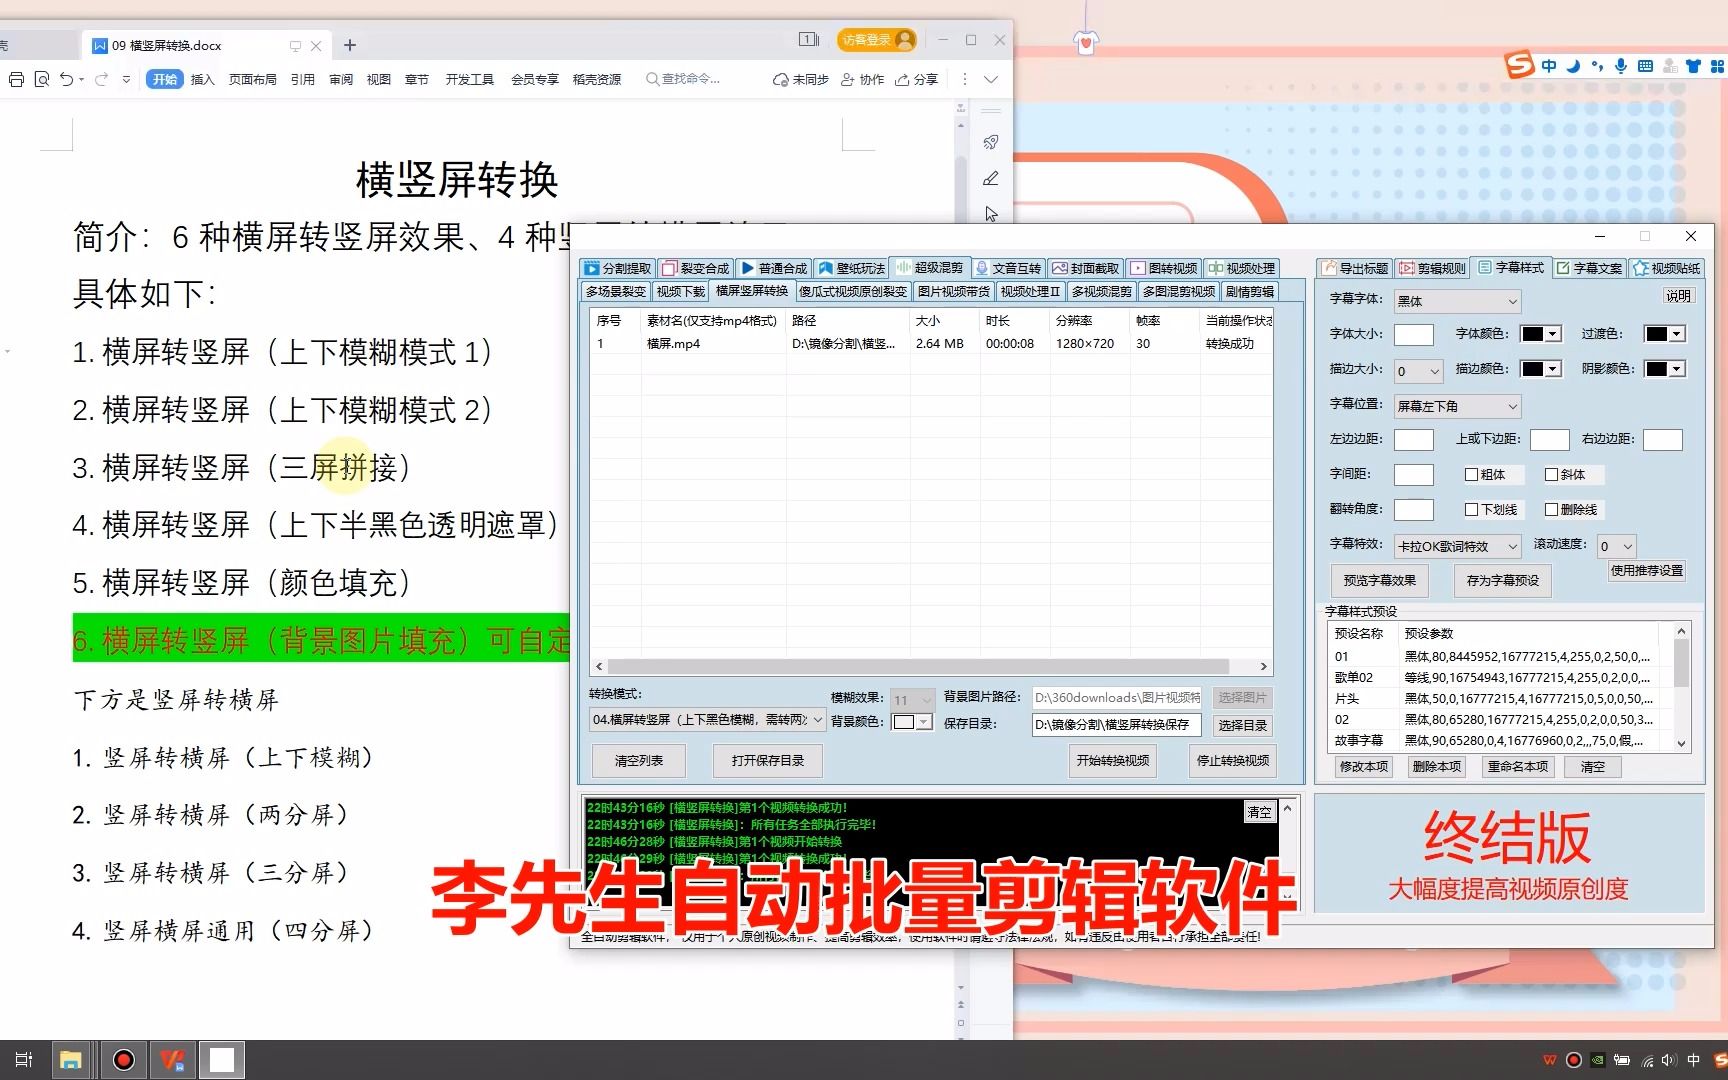1728x1080 pixels.
Task: Open the 字幕位置 position dropdown
Action: 1458,406
